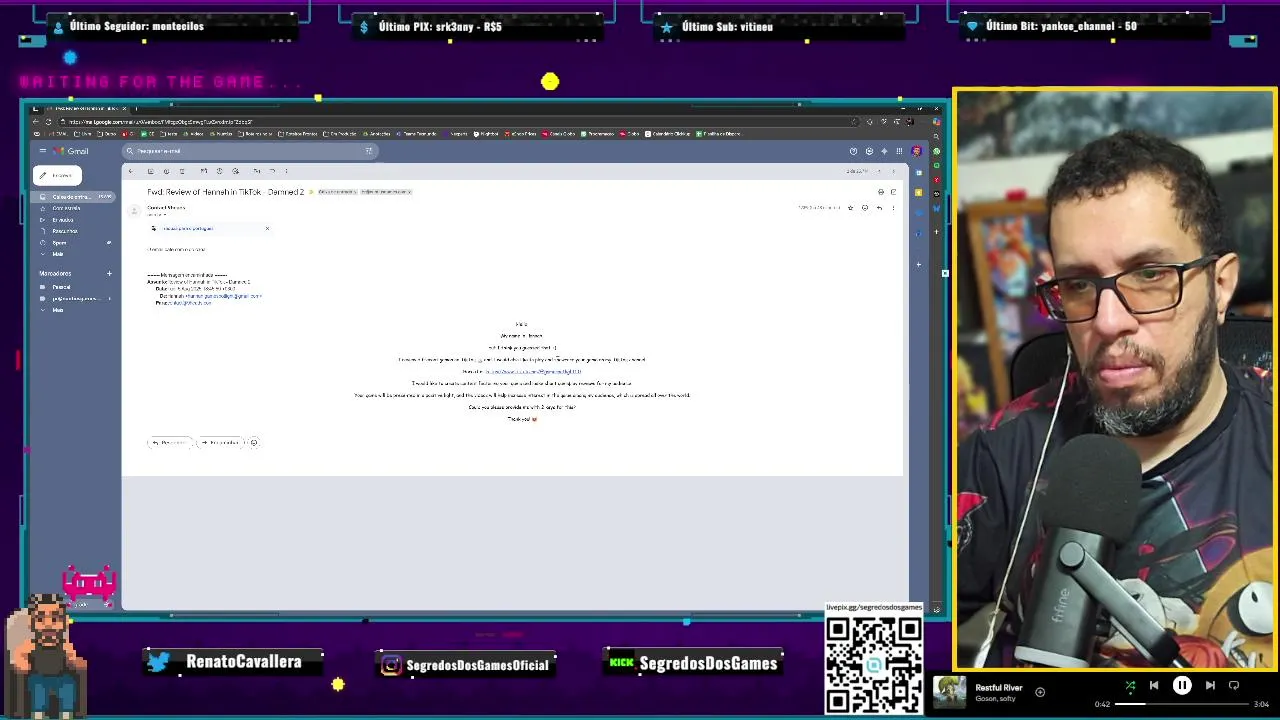1280x720 pixels.
Task: Go to older email arrow
Action: pyautogui.click(x=894, y=171)
